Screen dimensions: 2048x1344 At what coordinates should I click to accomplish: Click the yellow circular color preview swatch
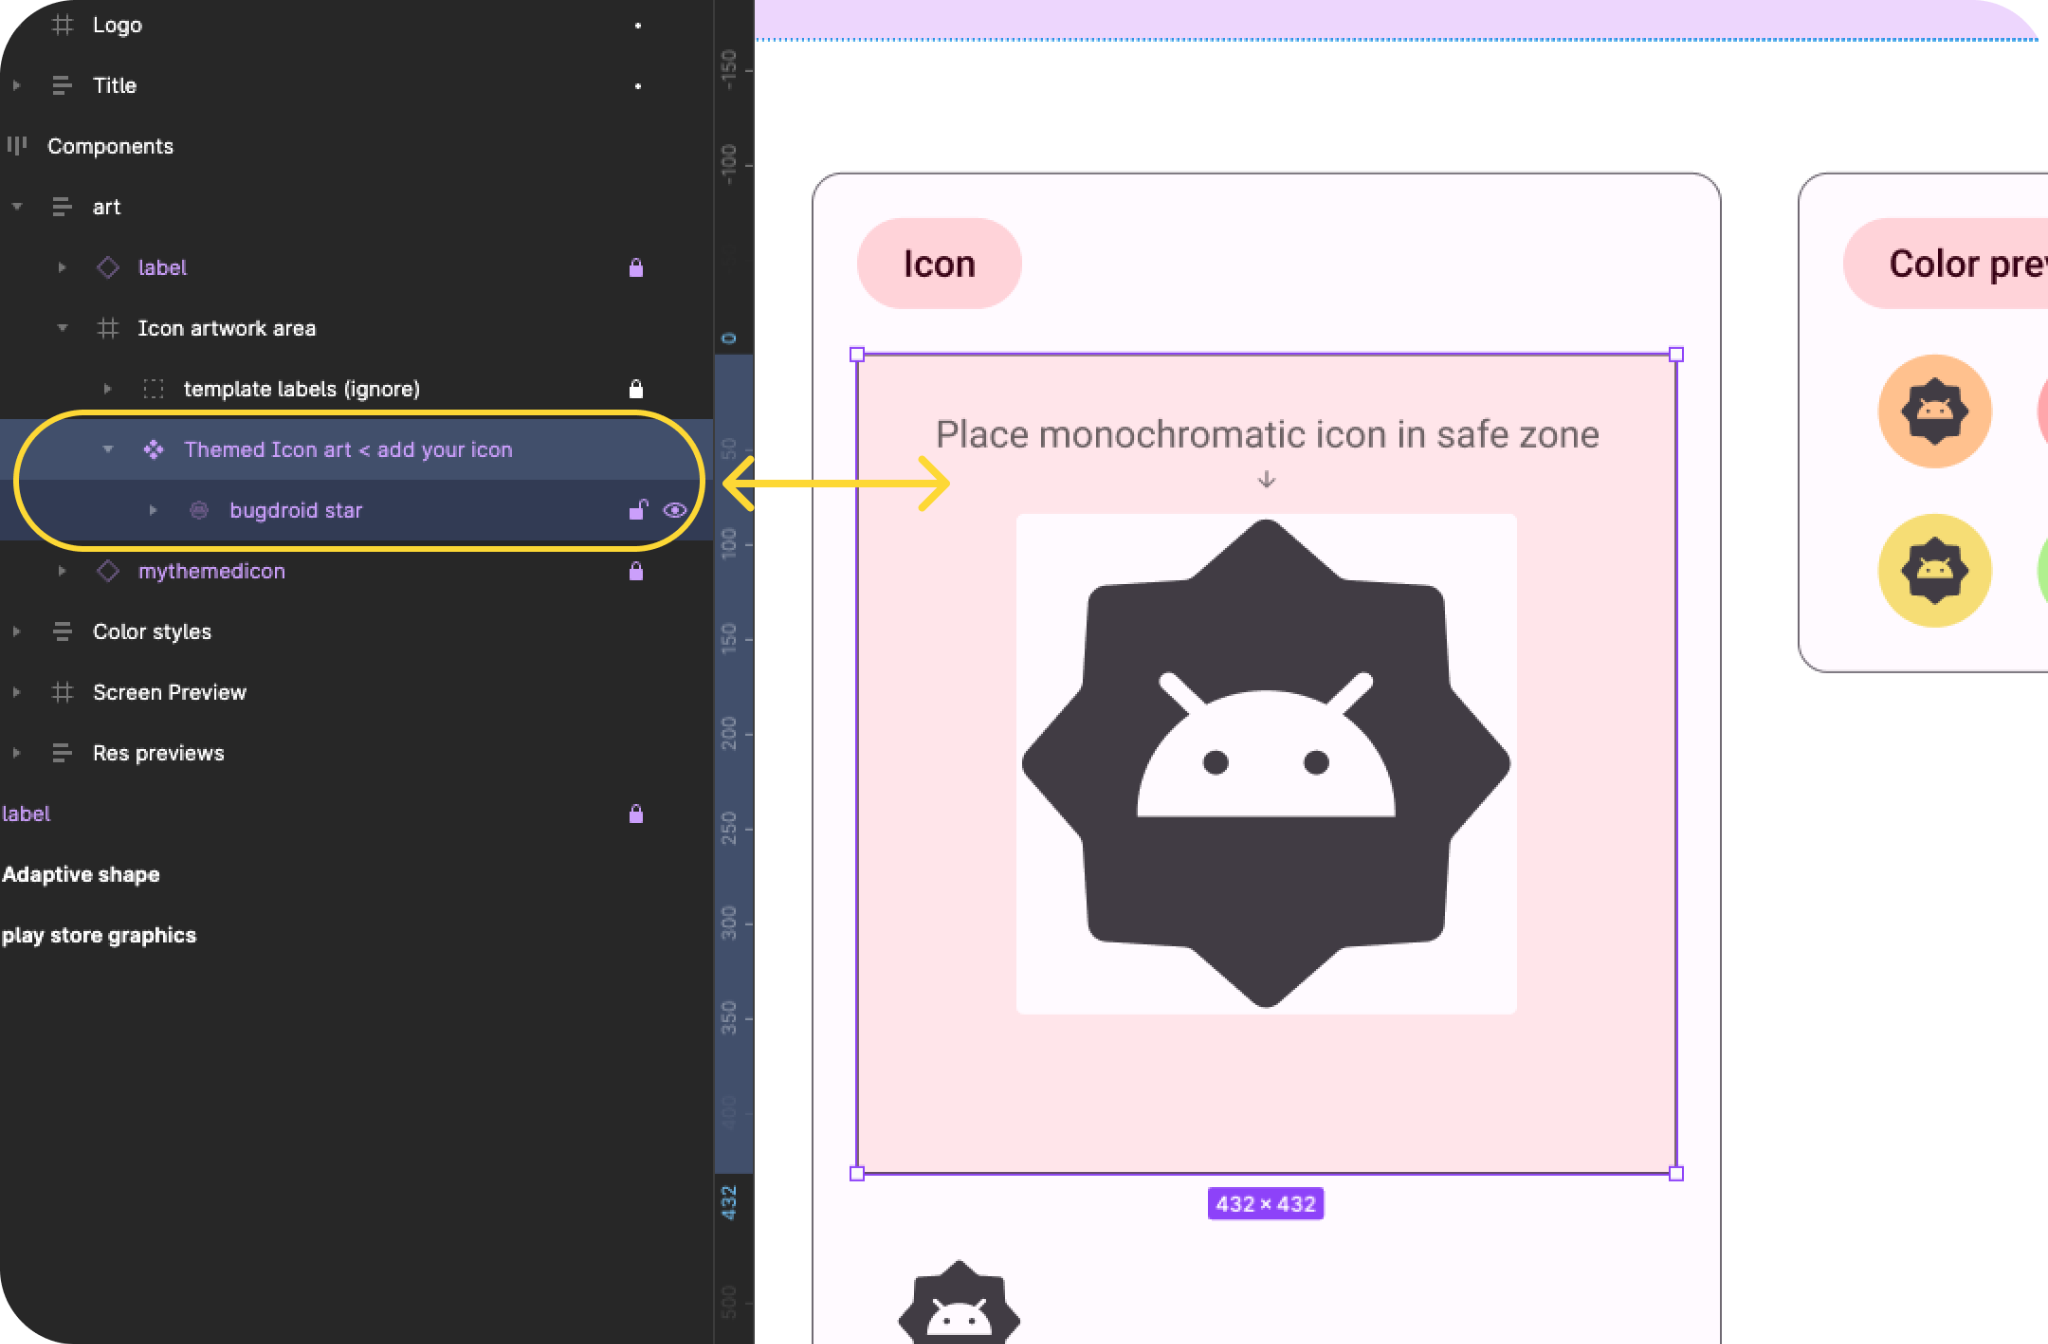1934,572
